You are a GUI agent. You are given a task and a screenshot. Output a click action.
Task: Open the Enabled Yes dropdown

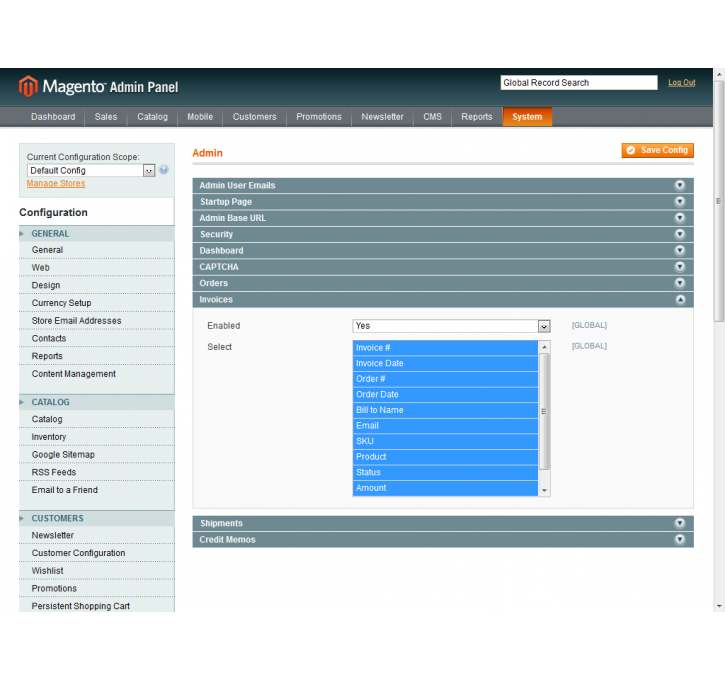[451, 326]
